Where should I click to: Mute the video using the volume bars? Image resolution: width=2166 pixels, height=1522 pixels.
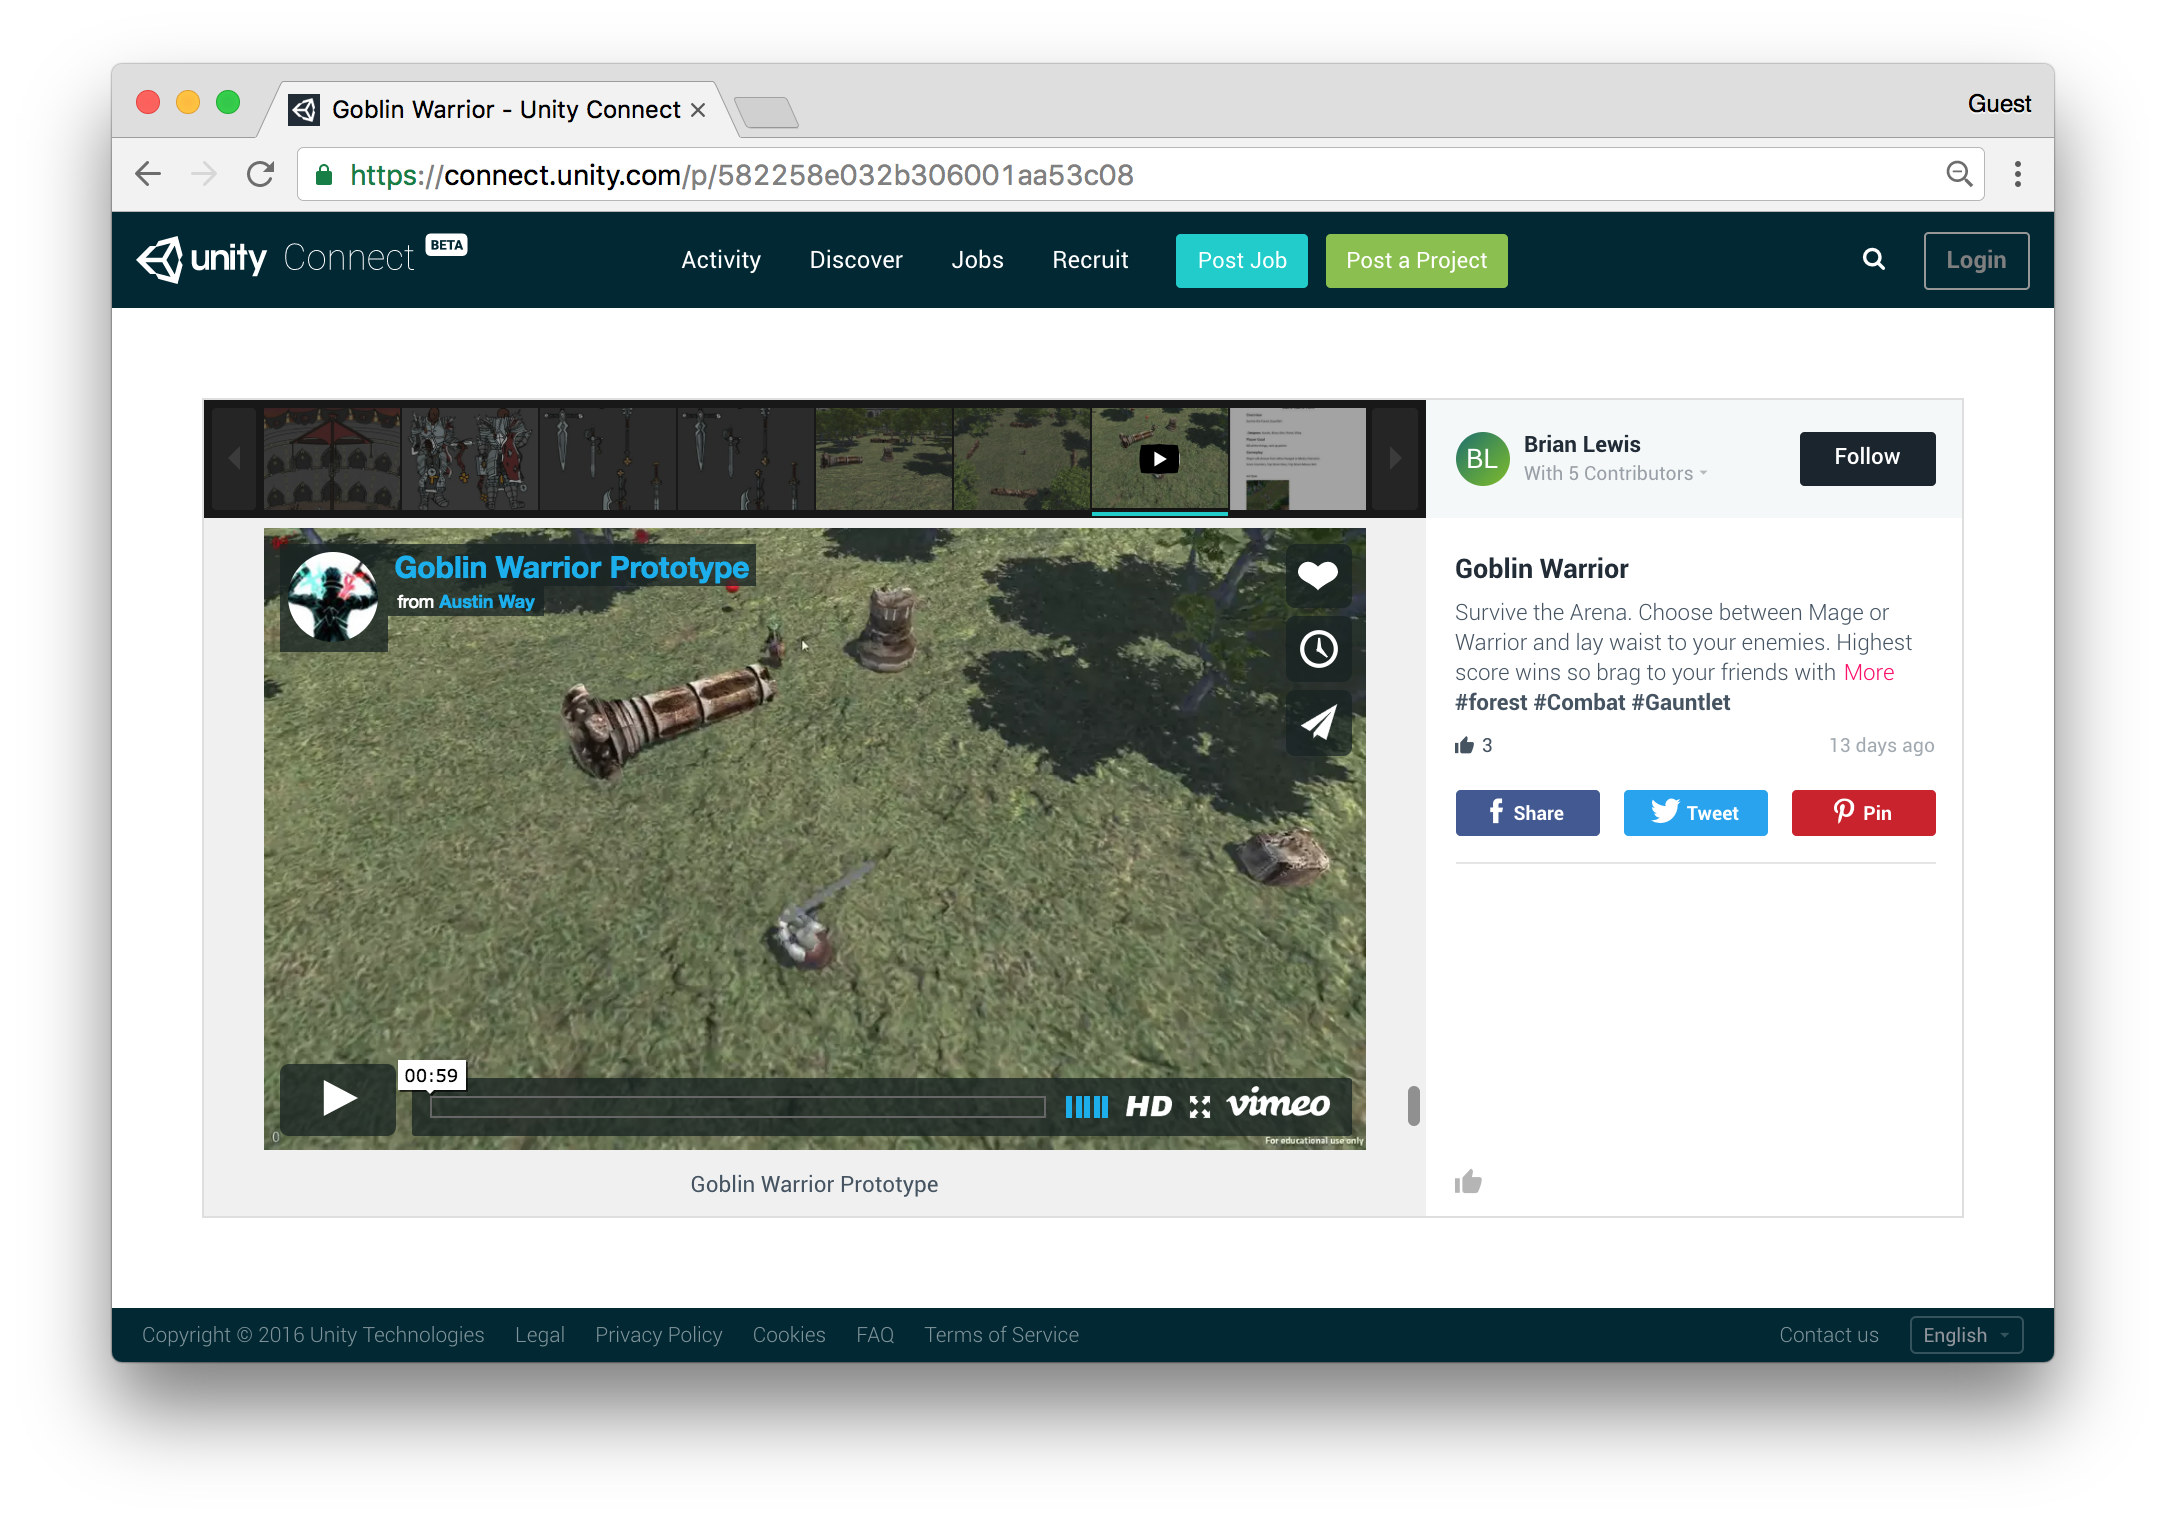[1086, 1107]
